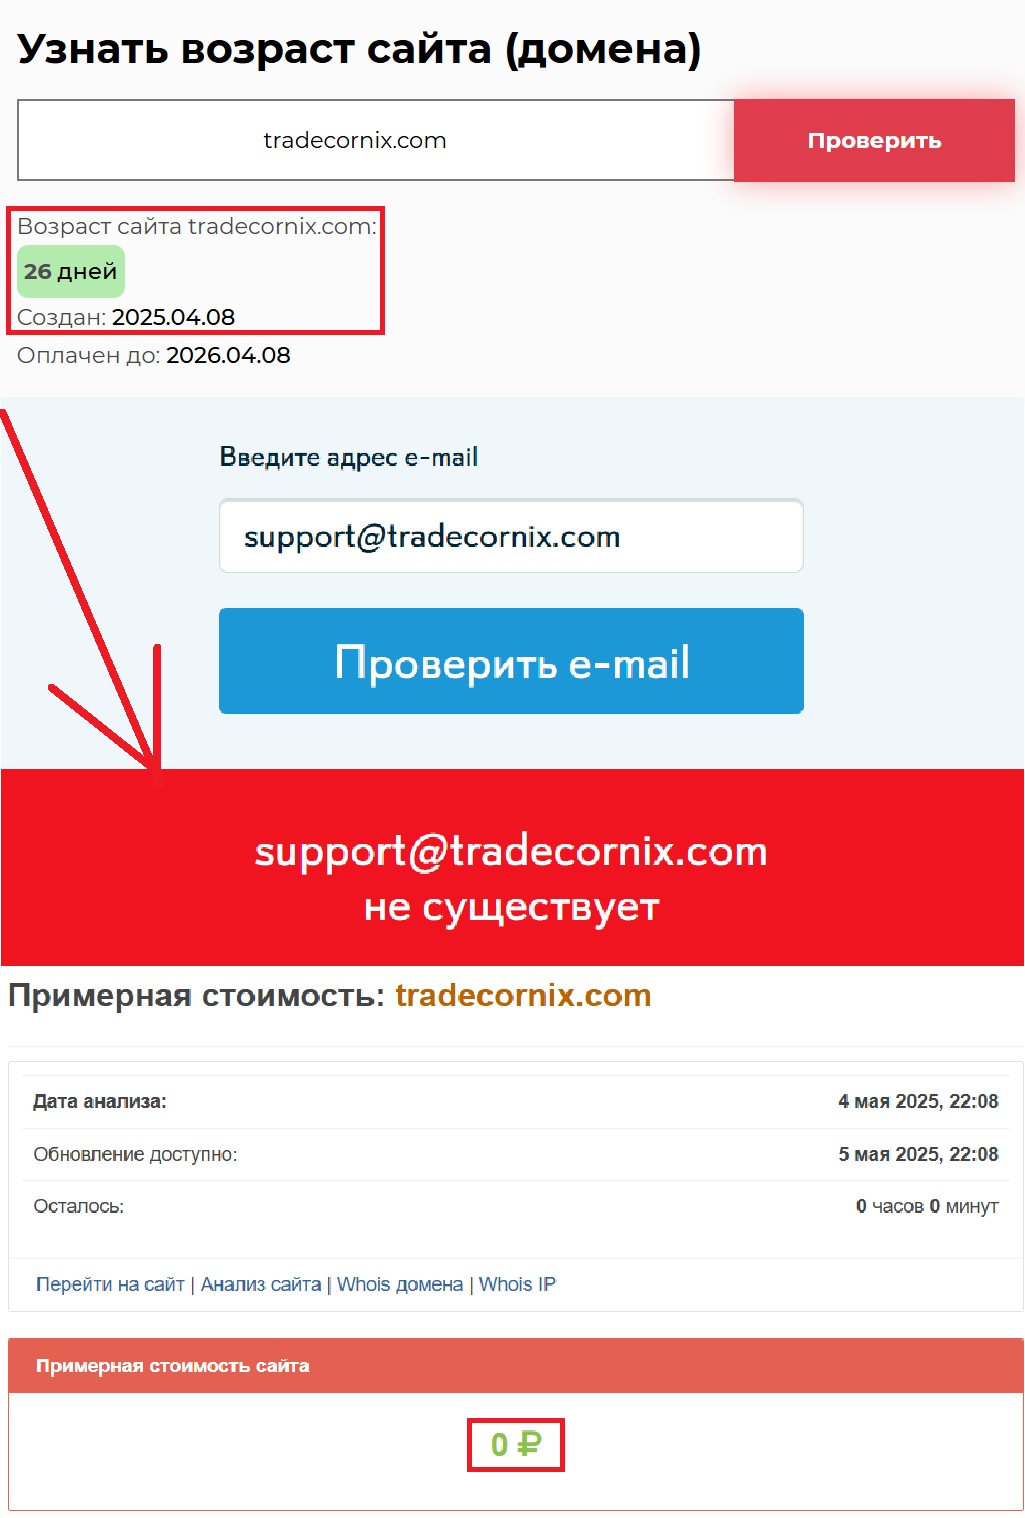Click the Дата анализа value 4 мая 2025

point(918,1101)
